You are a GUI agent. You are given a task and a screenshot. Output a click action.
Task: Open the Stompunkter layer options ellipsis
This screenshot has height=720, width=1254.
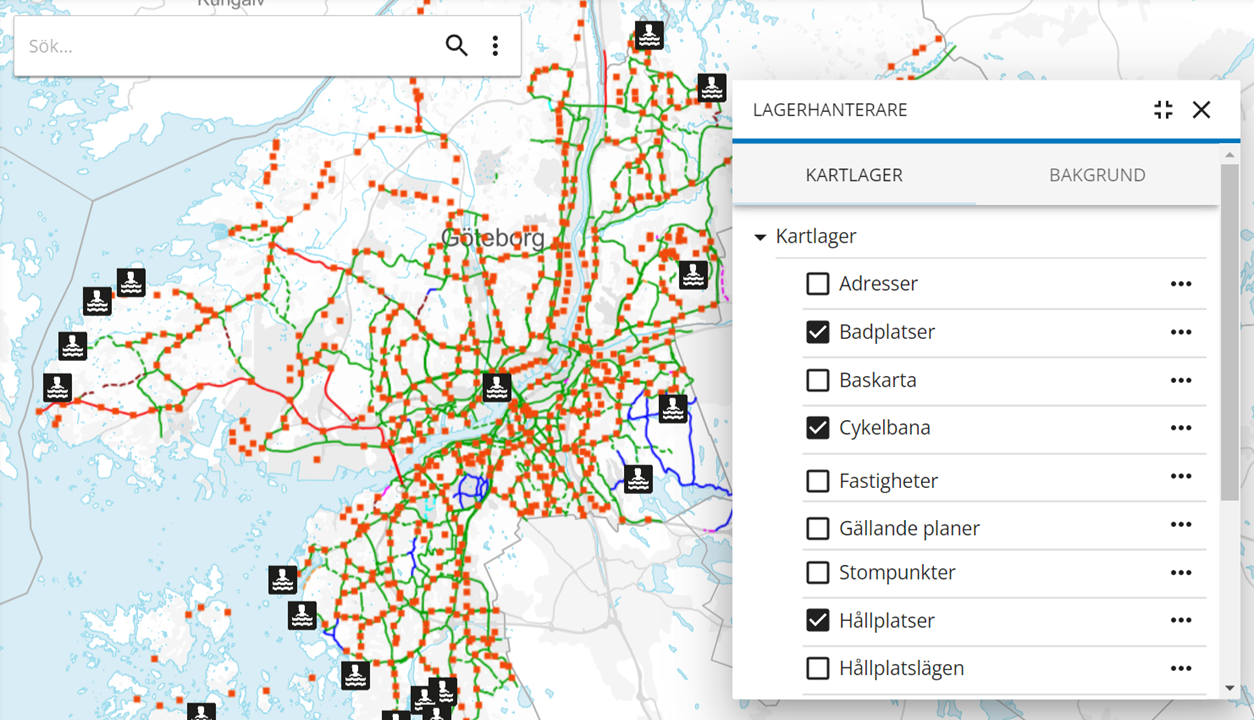1180,572
